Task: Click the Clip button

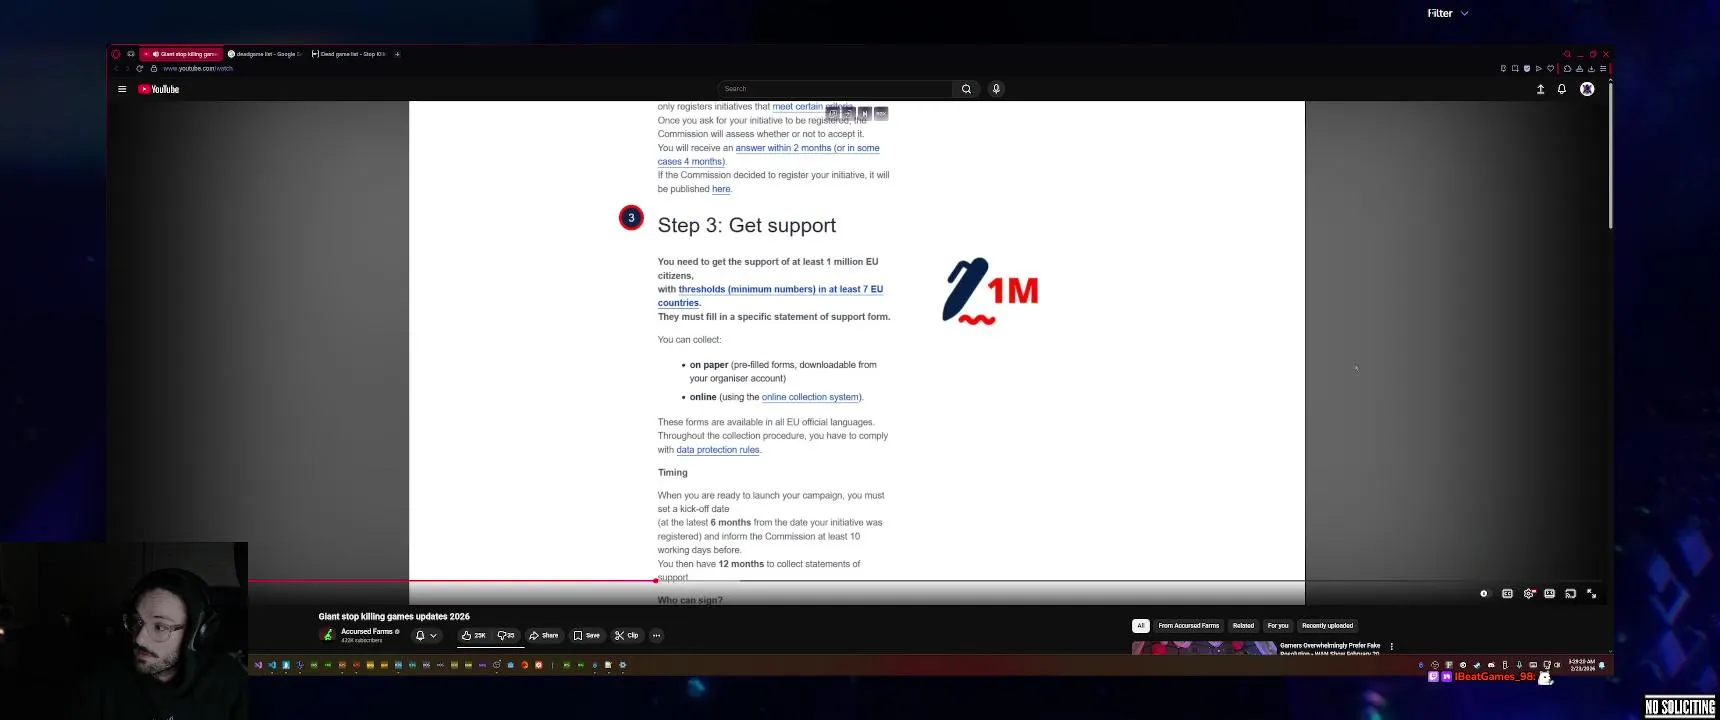Action: 627,635
